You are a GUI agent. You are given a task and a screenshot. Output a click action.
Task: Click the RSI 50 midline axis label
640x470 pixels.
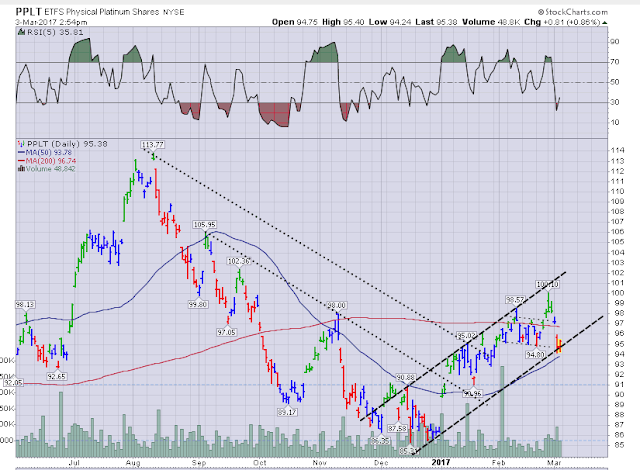614,82
